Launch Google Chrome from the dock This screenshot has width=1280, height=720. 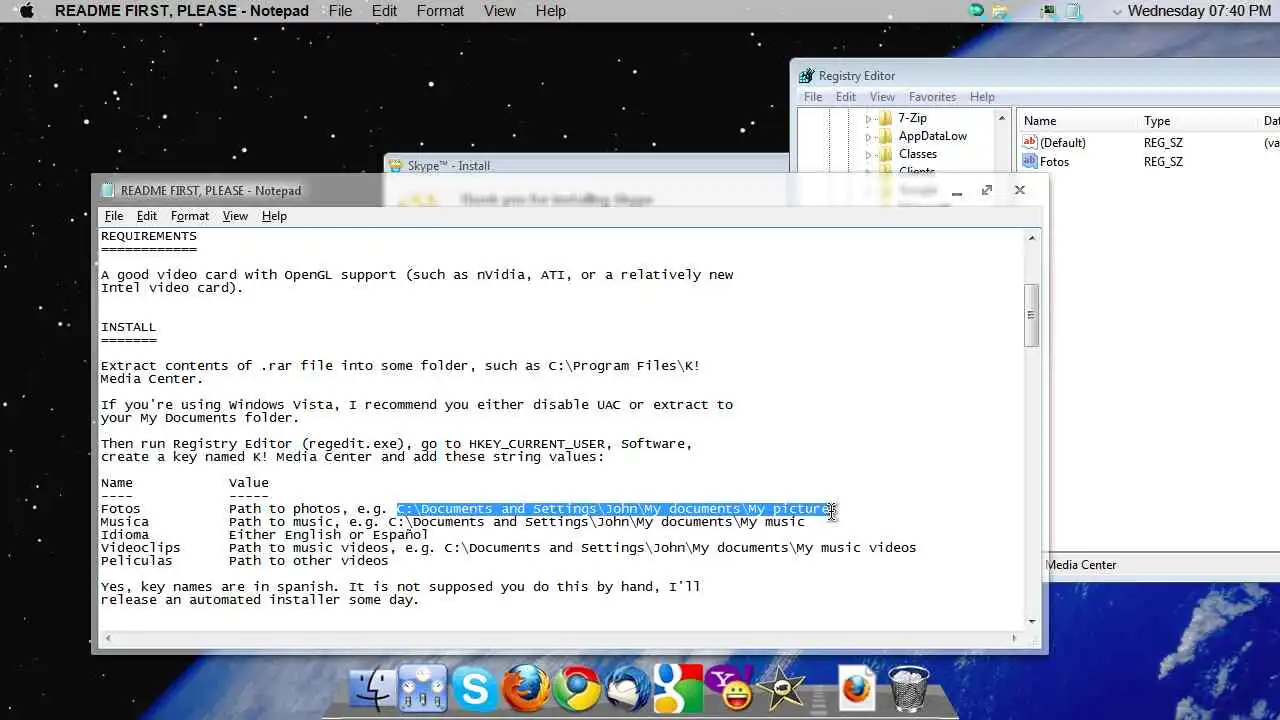[577, 690]
